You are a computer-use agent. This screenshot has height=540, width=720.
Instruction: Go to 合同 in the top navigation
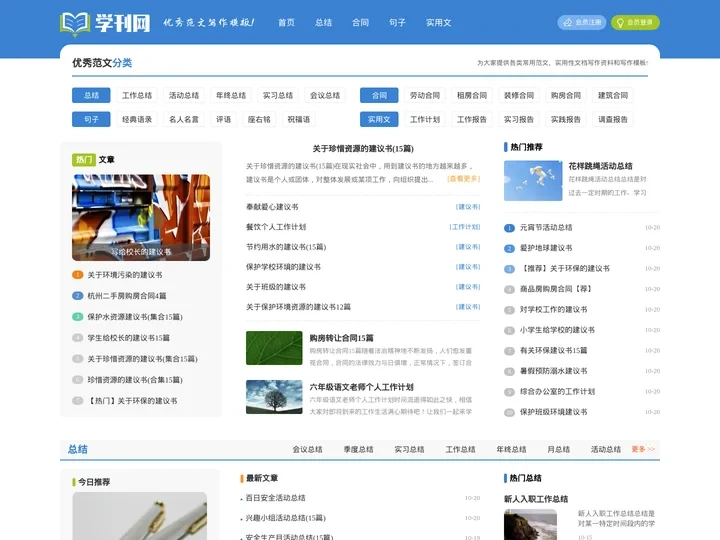click(360, 22)
